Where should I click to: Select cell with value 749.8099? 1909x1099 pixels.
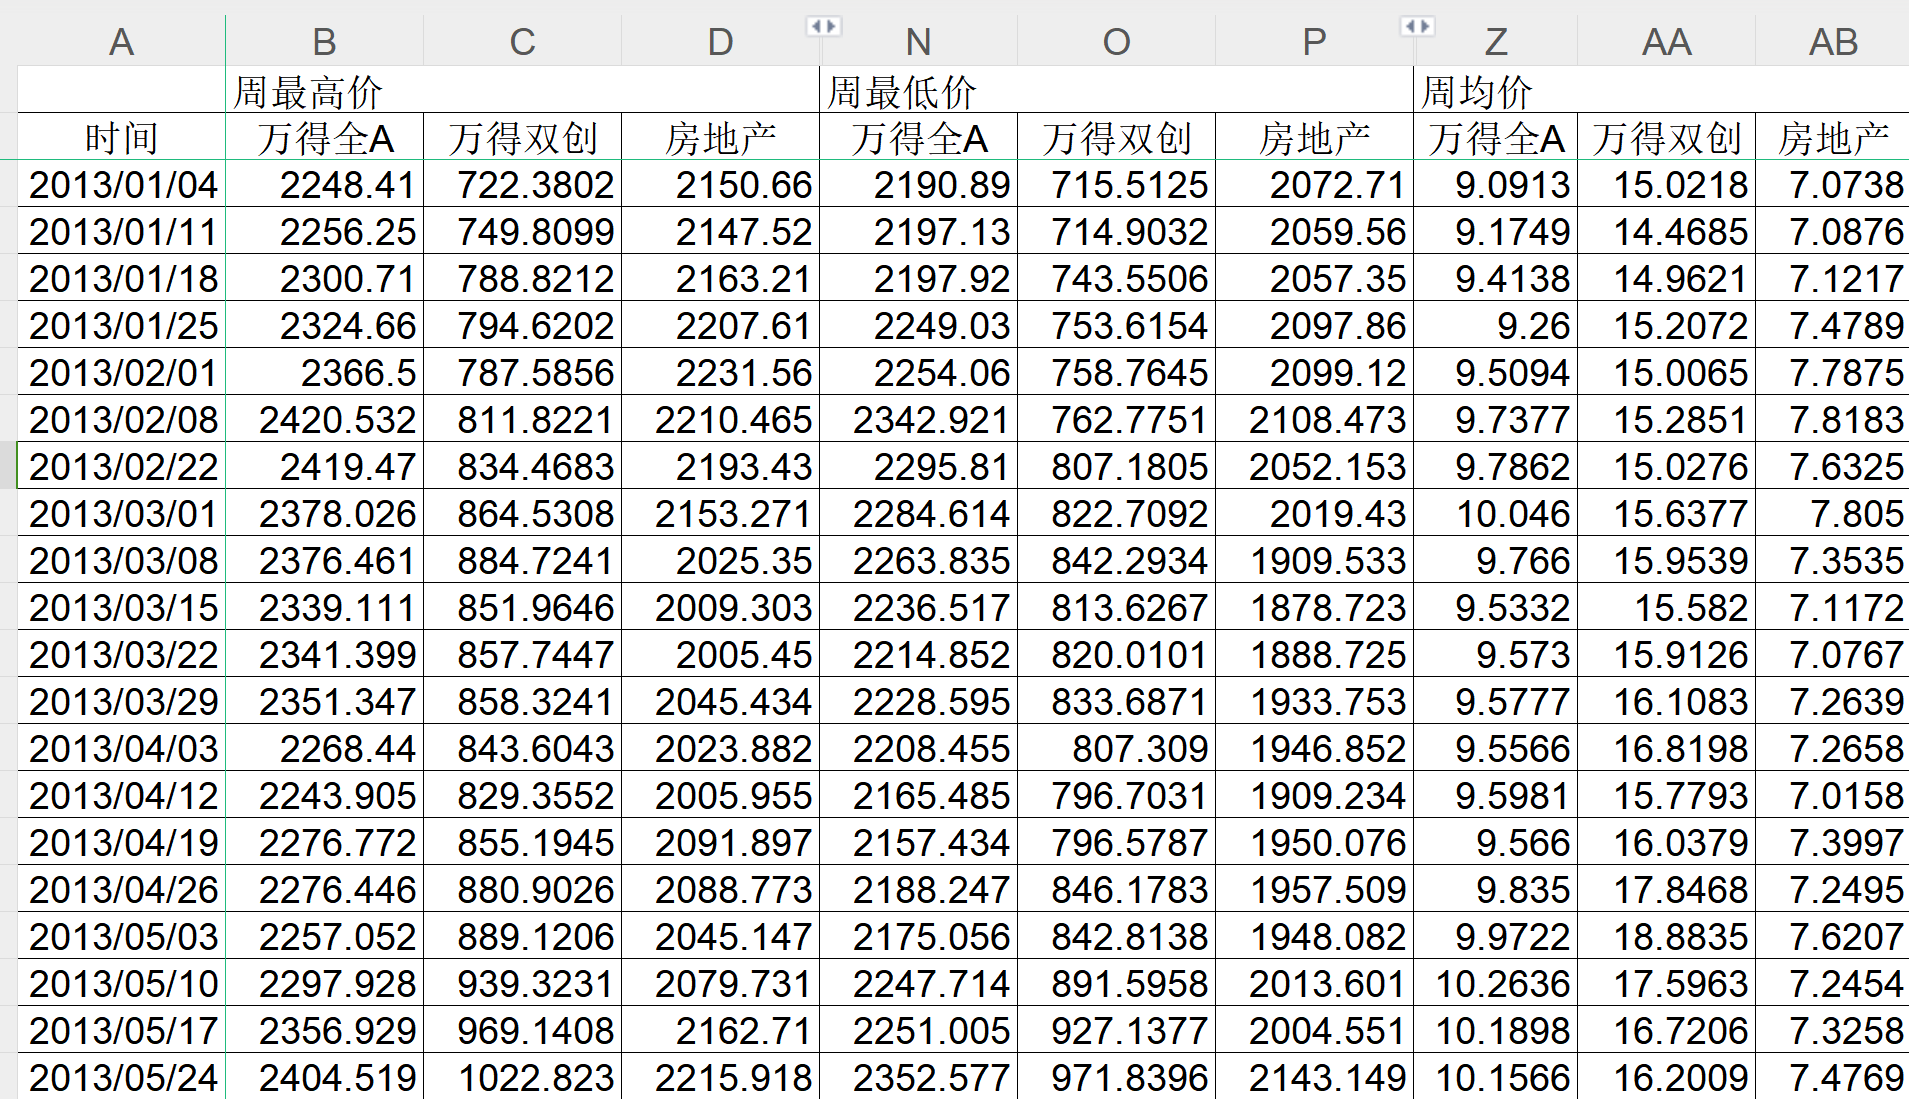522,231
